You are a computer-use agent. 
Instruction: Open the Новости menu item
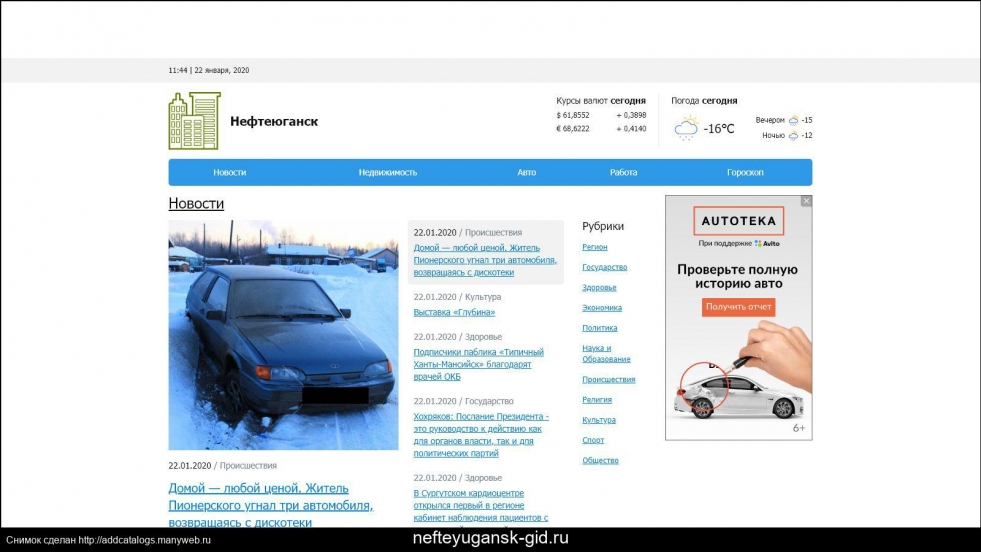(x=229, y=172)
